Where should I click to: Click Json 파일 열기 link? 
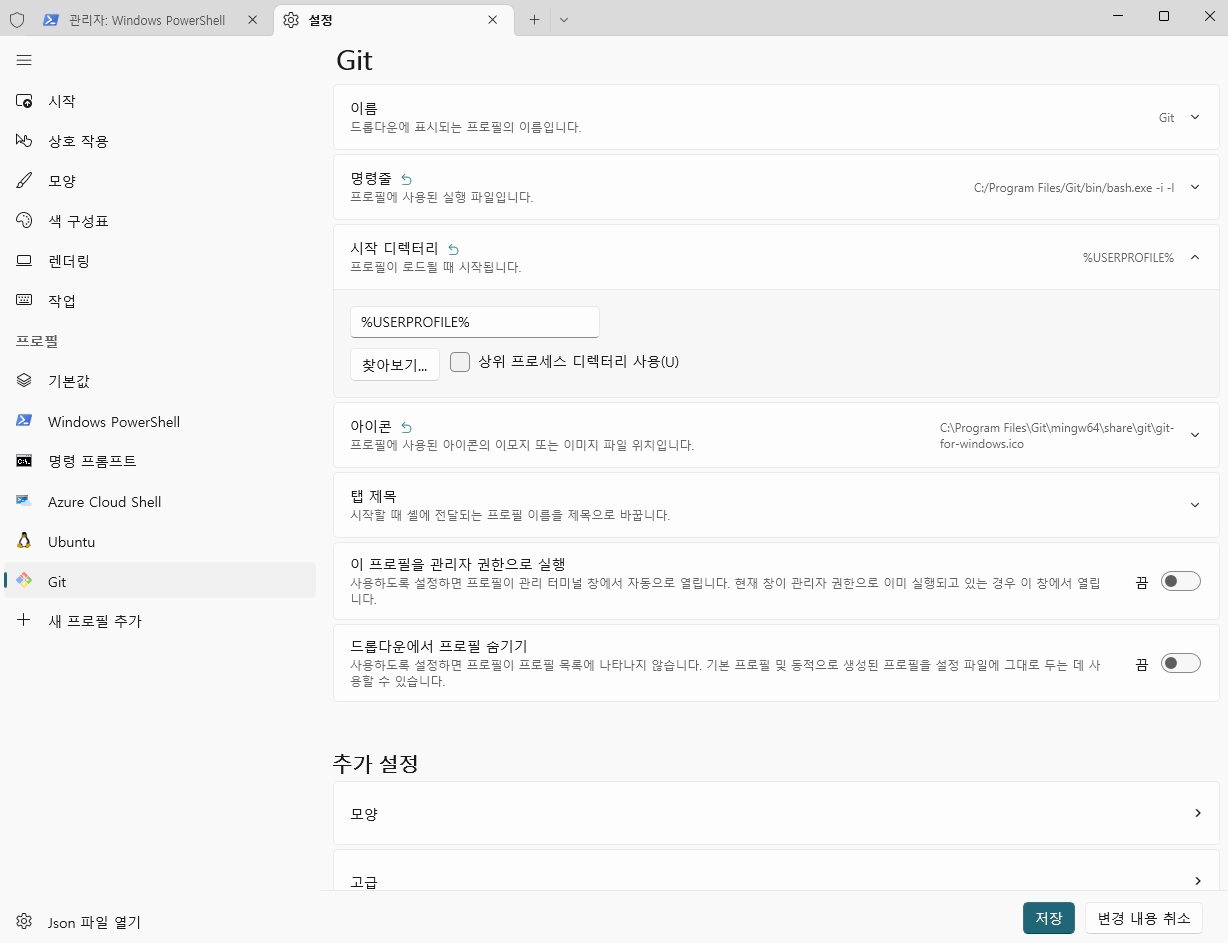[95, 922]
